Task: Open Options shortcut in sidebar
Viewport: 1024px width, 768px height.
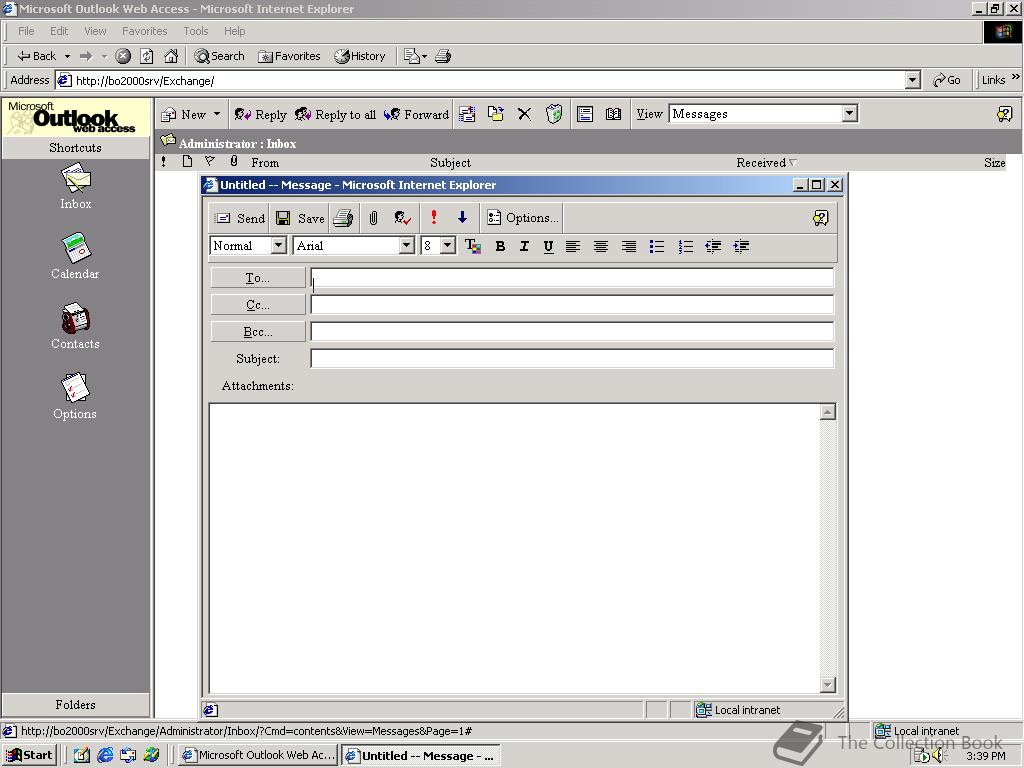Action: pos(75,396)
